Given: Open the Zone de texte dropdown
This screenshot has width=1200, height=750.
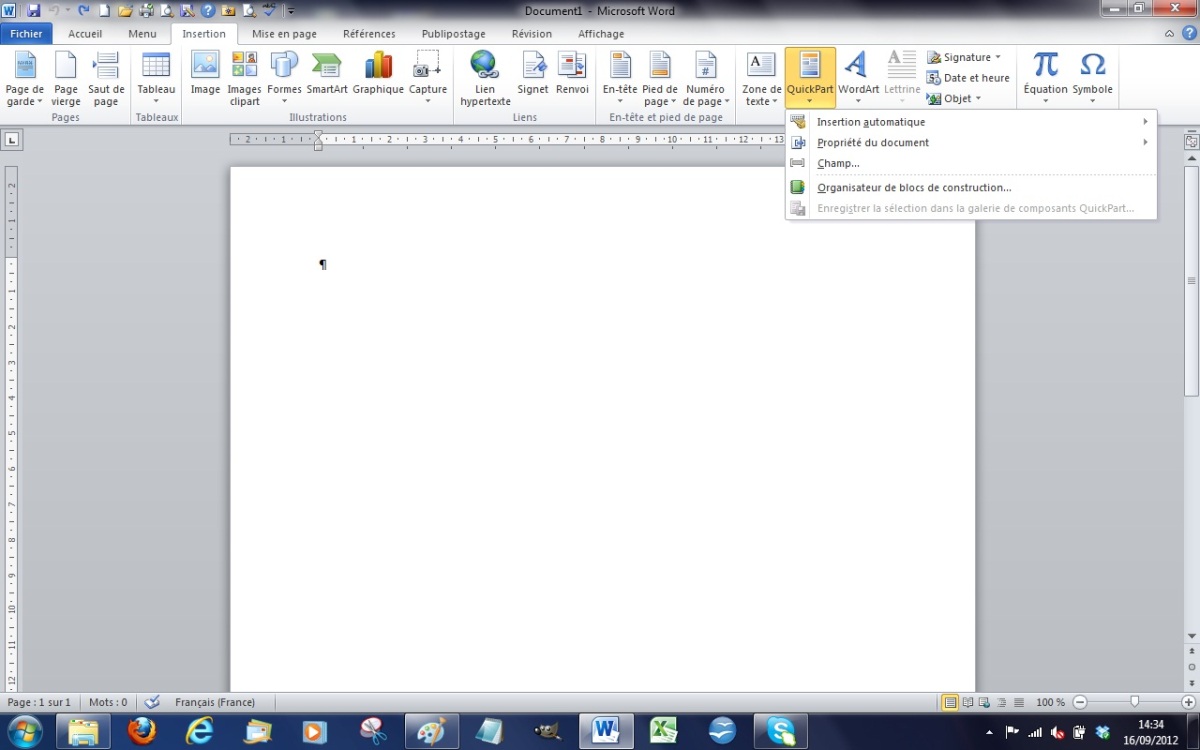Looking at the screenshot, I should point(762,79).
